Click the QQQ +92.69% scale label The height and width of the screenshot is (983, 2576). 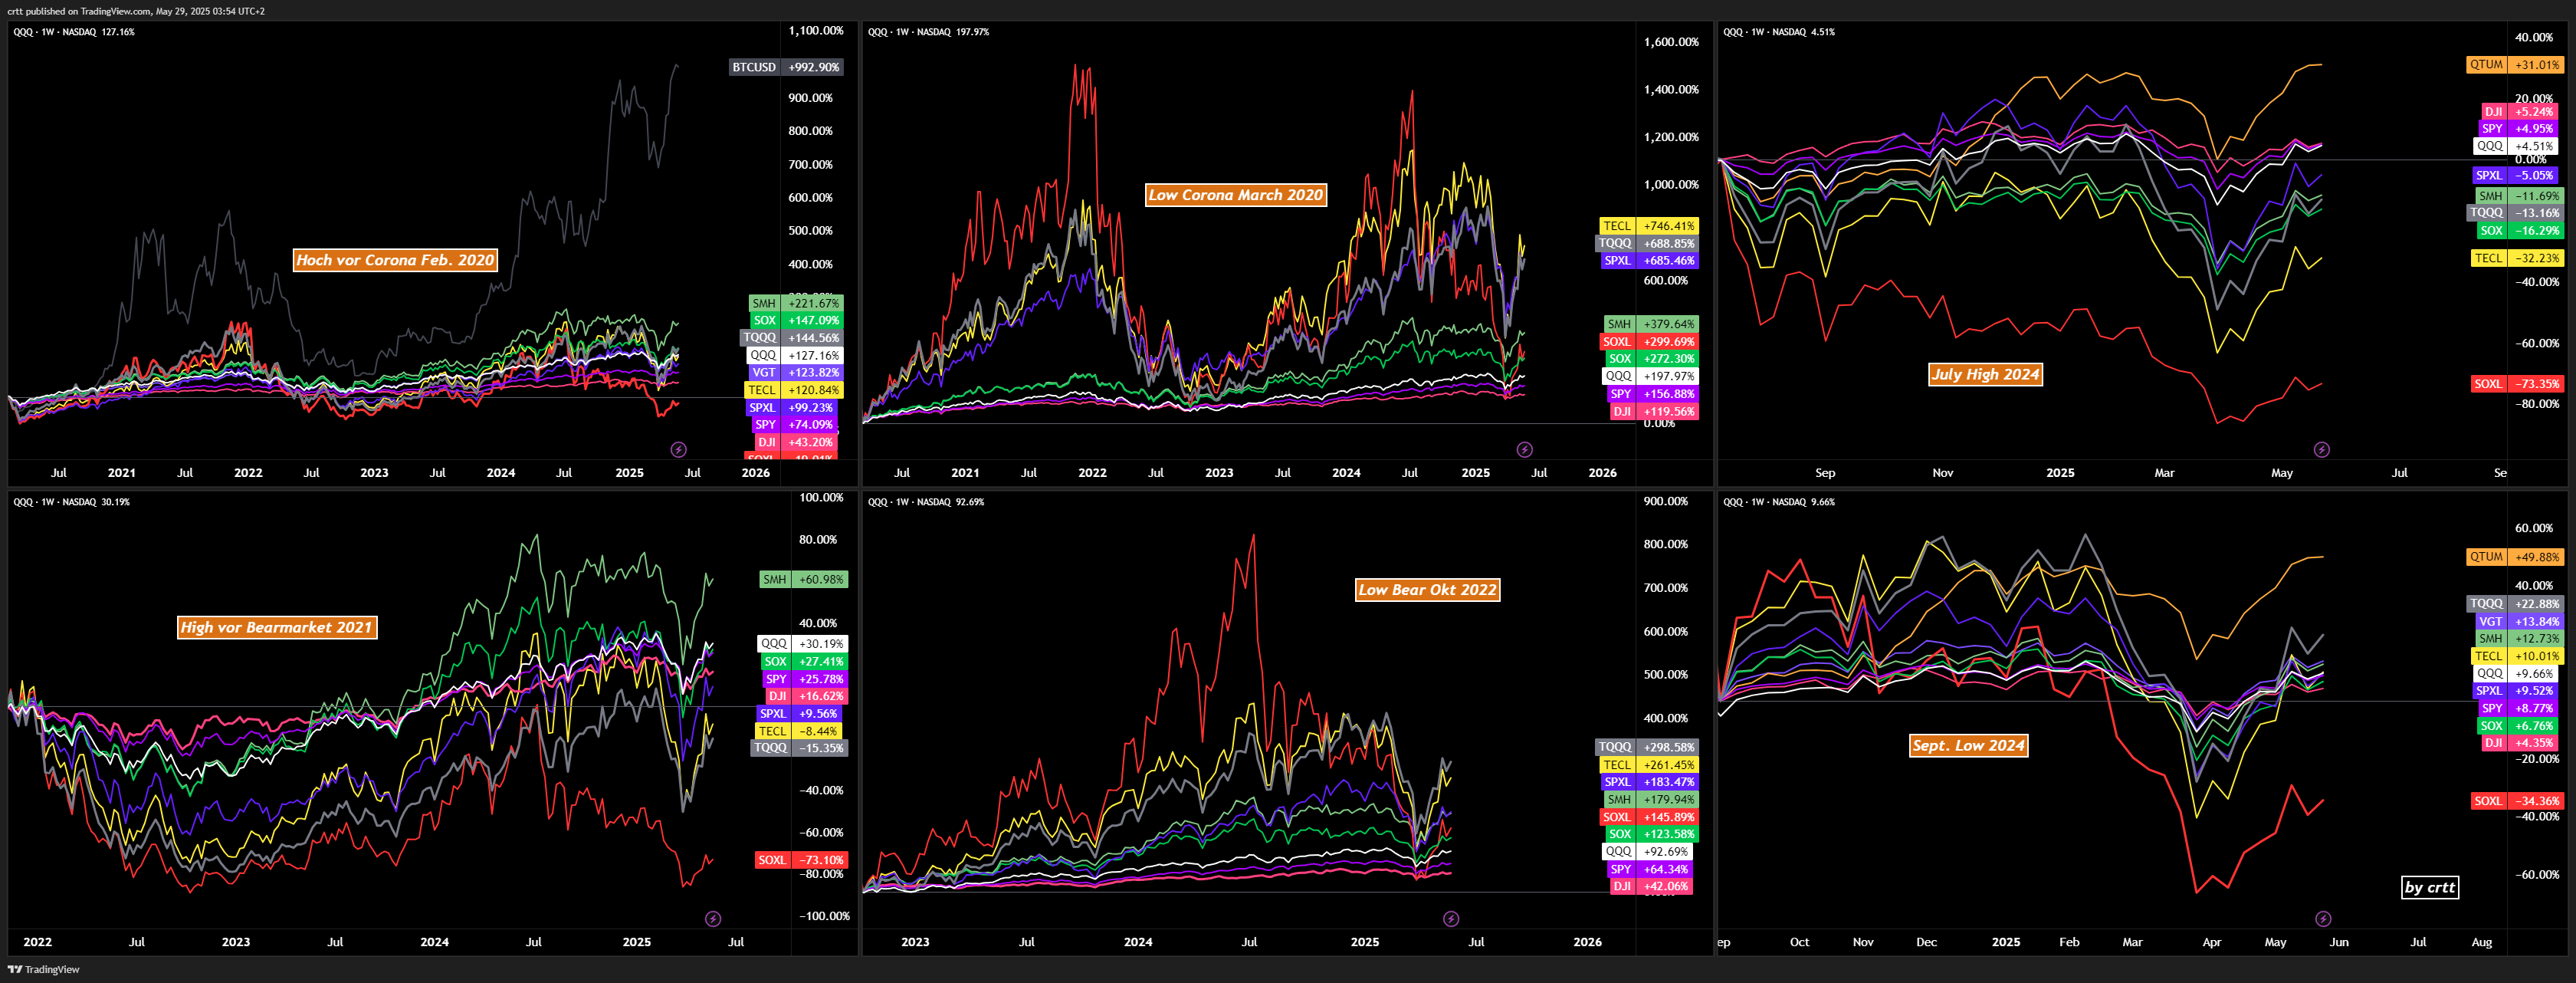coord(1647,852)
